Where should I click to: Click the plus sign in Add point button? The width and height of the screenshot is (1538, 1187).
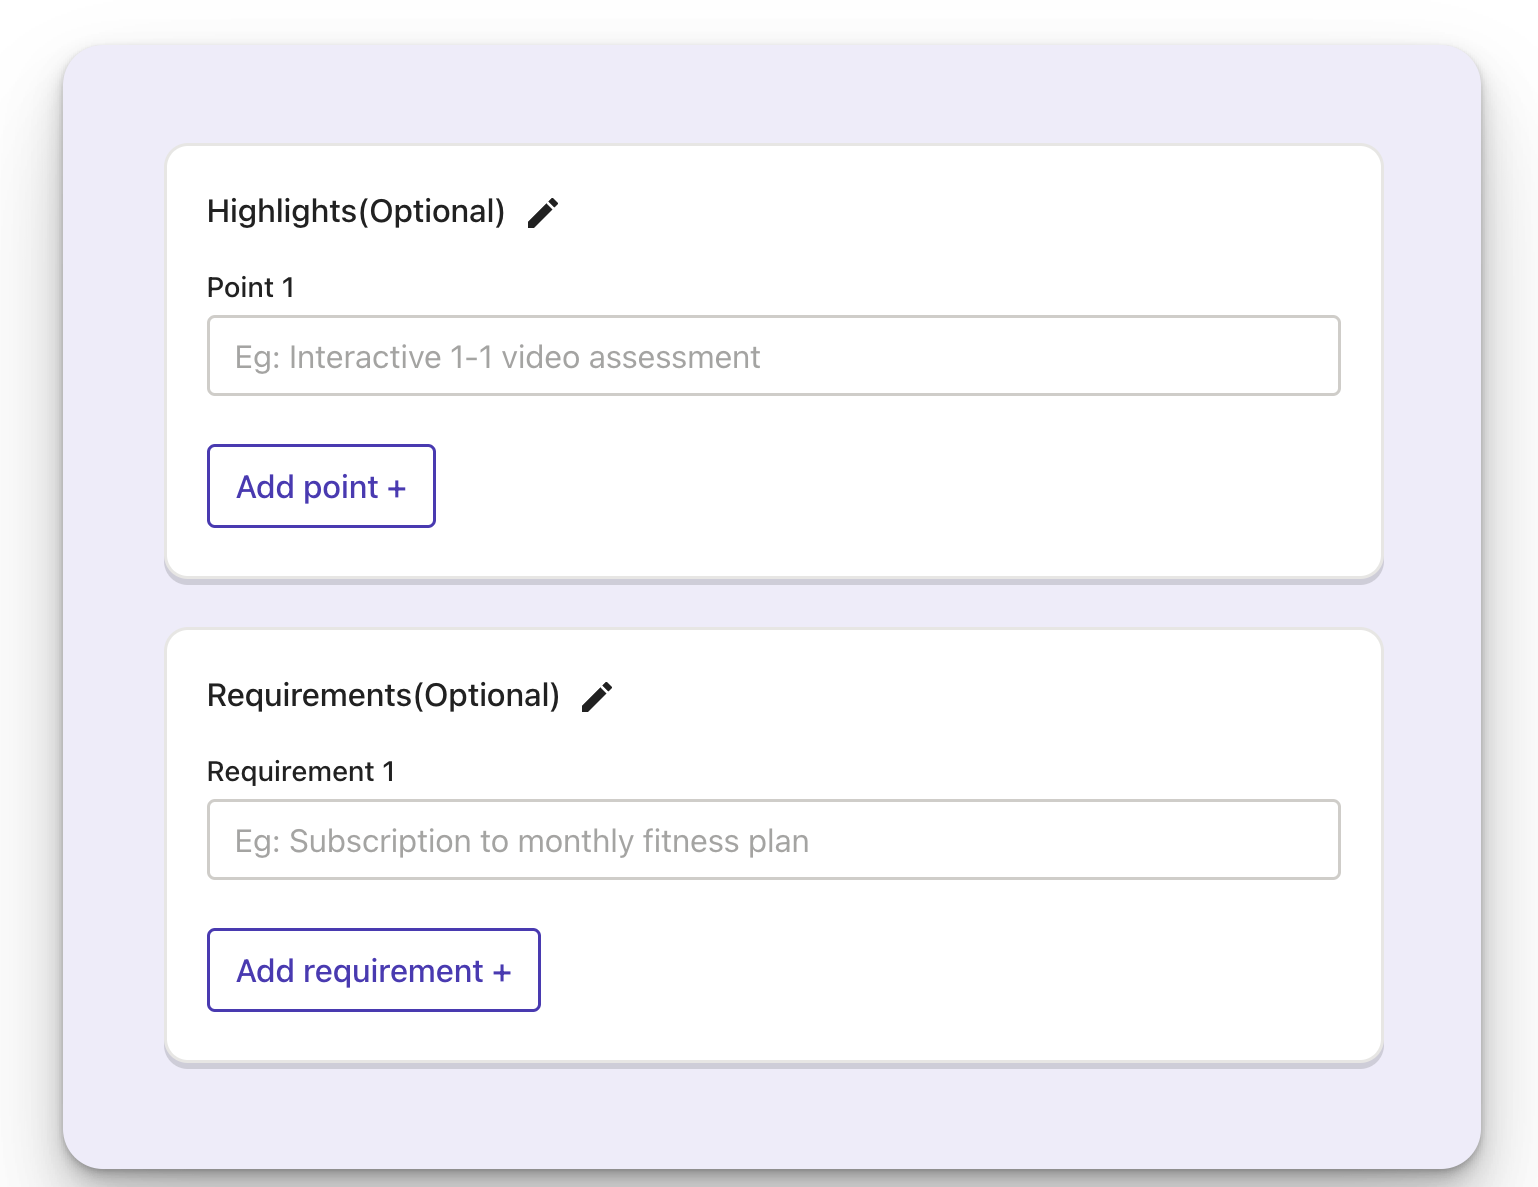(397, 489)
